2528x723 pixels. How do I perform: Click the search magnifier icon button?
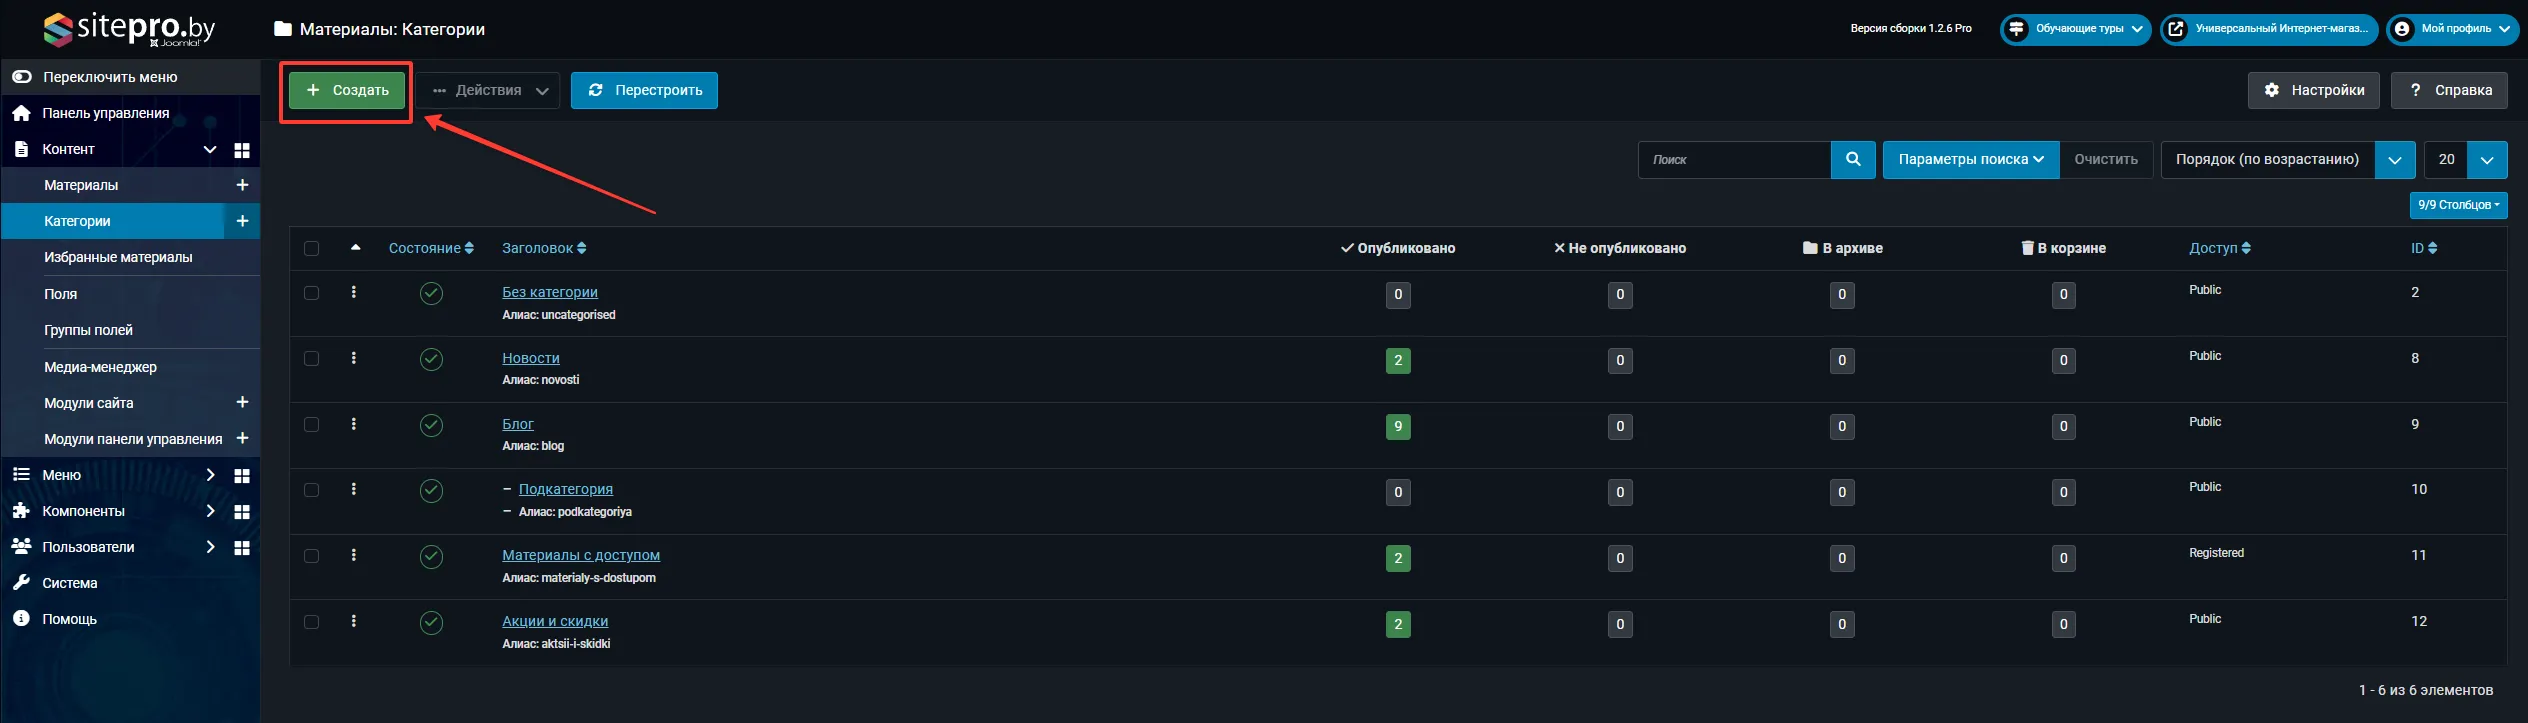click(1853, 160)
